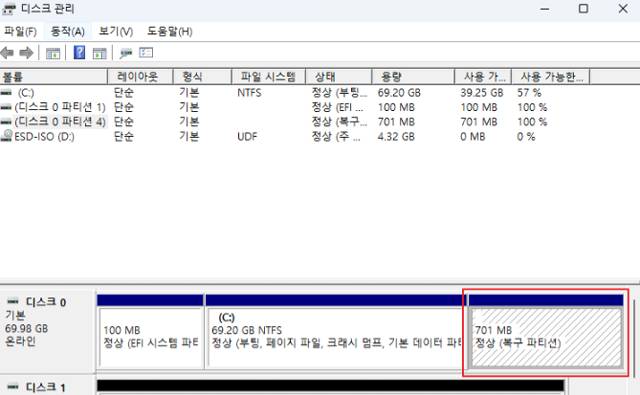Image resolution: width=640 pixels, height=395 pixels.
Task: Click the disk connection toolbar icon
Action: (x=126, y=53)
